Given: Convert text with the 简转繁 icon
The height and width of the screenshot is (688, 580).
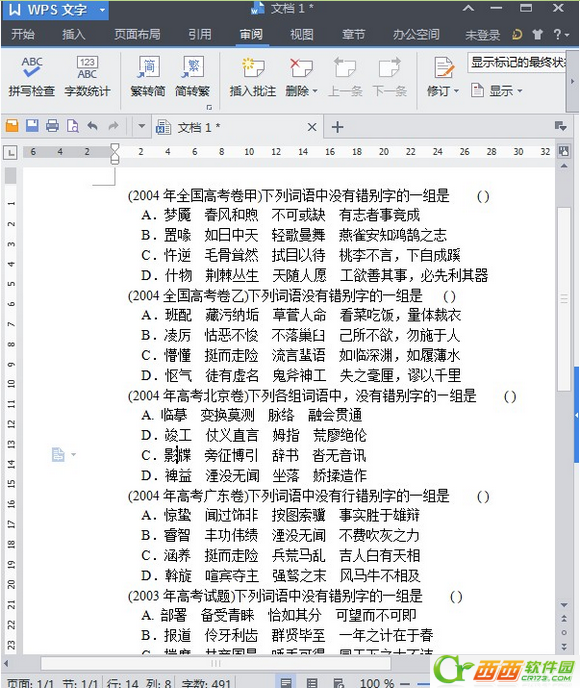Looking at the screenshot, I should [x=192, y=76].
